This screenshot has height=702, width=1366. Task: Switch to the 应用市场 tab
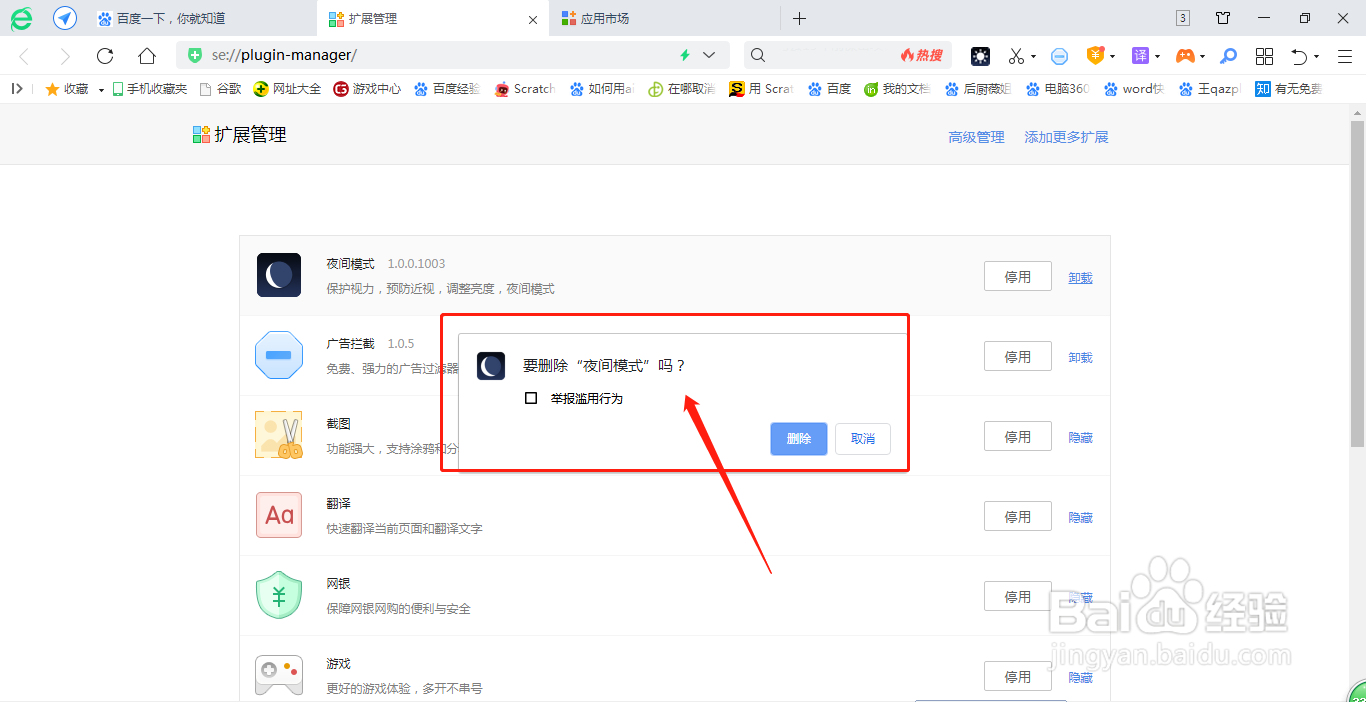[x=663, y=19]
